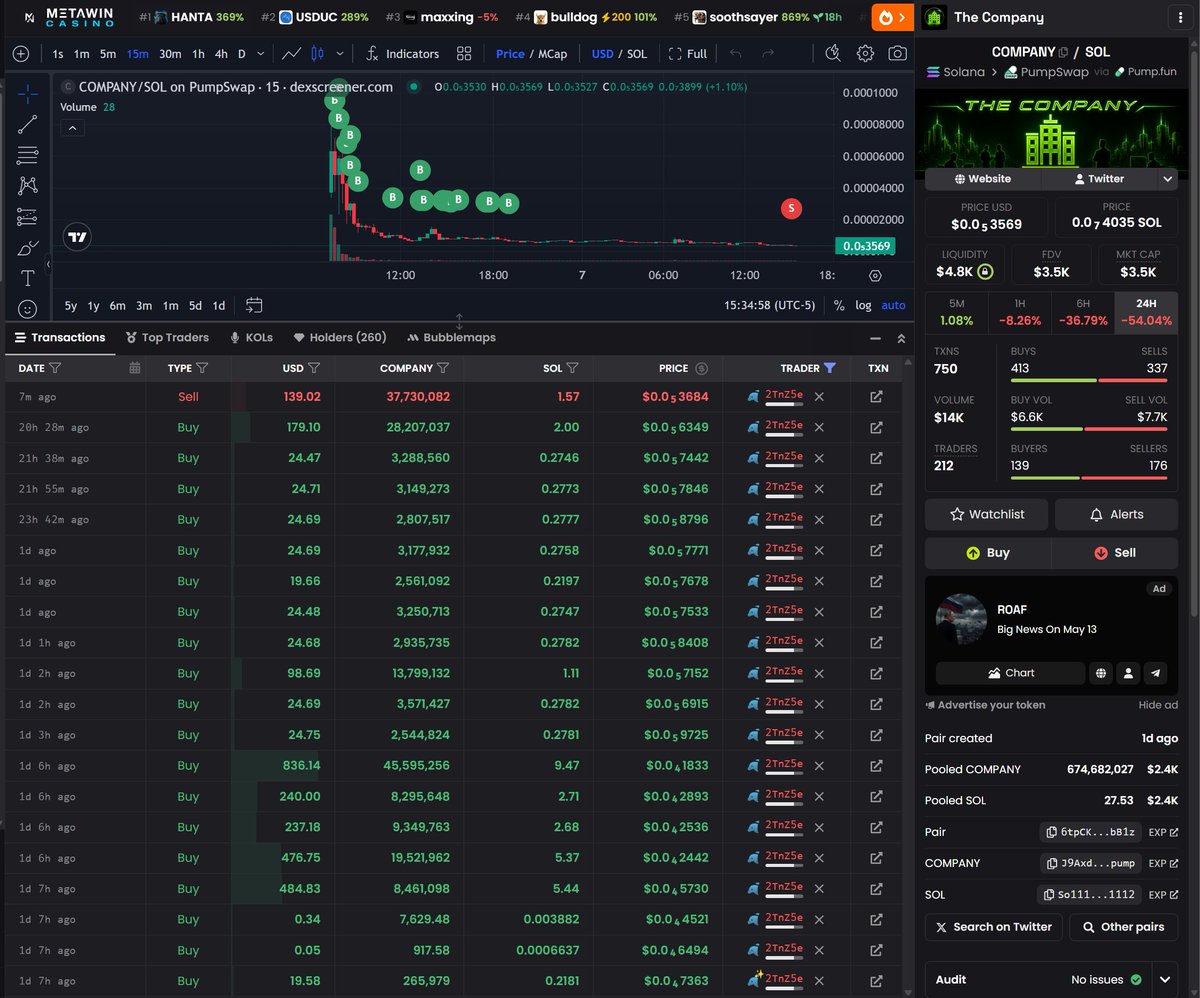The width and height of the screenshot is (1200, 998).
Task: Open the chart layout grid icon
Action: (464, 54)
